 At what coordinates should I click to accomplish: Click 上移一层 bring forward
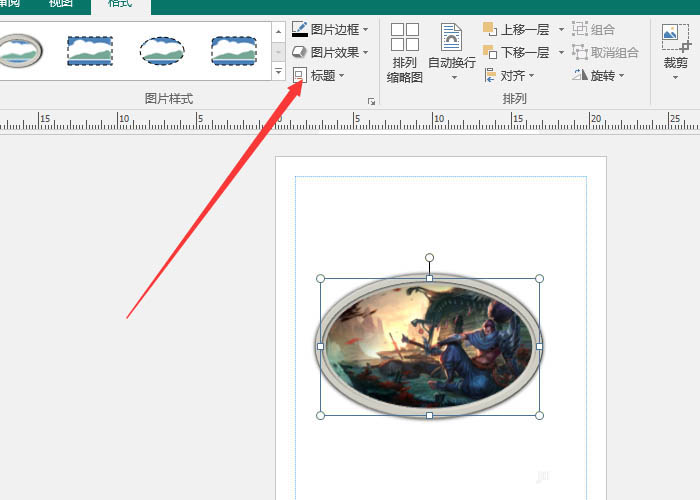517,30
